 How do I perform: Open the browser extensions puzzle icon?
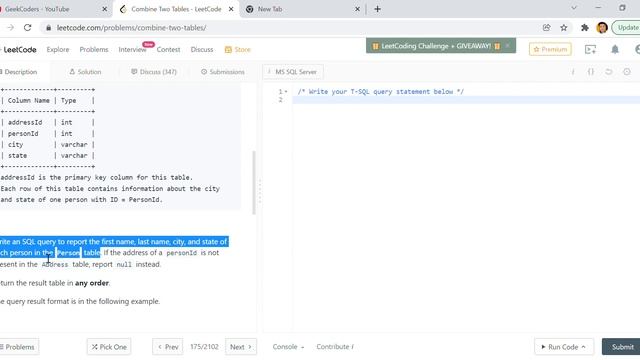[585, 28]
